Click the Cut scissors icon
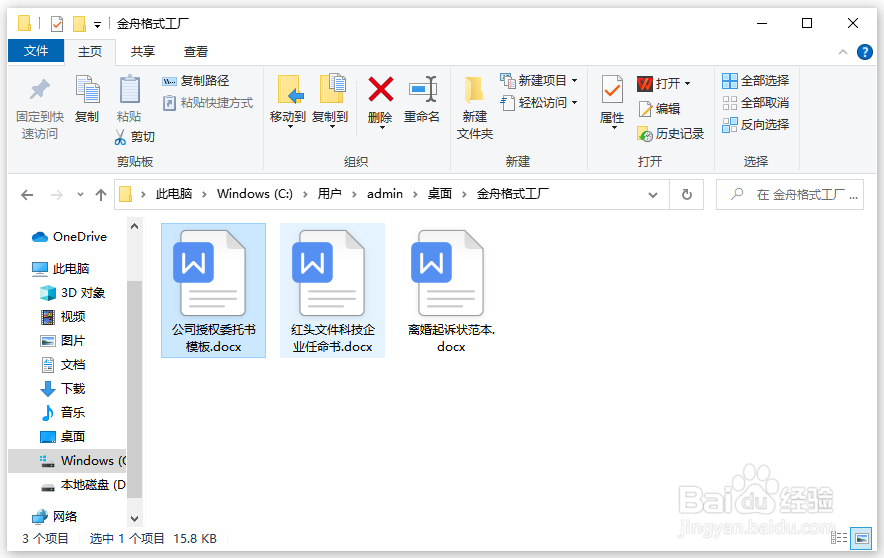884x558 pixels. coord(120,136)
